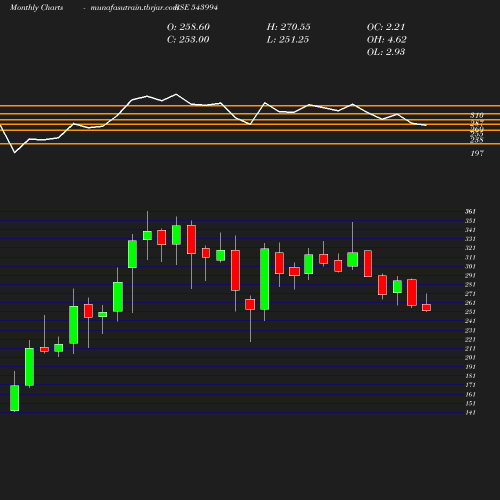Click the "BSE 543994" symbol label

tap(197, 7)
